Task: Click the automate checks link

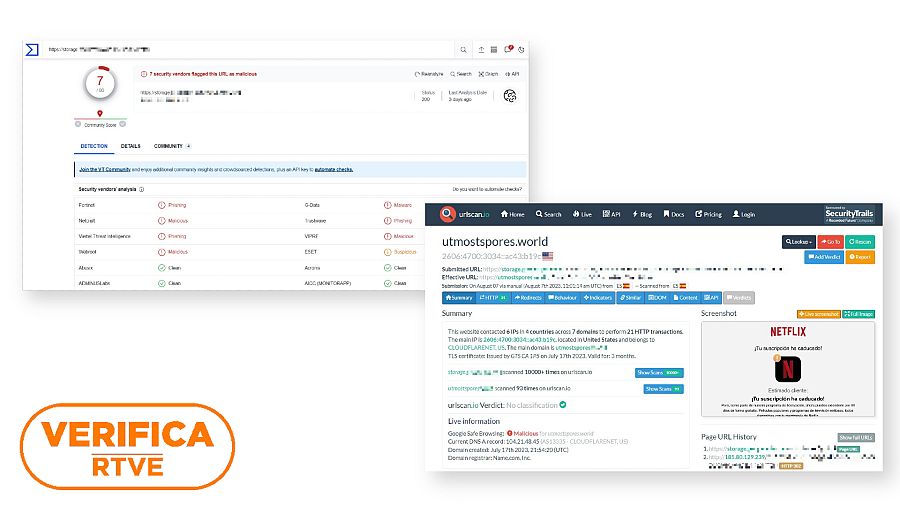Action: [x=333, y=169]
